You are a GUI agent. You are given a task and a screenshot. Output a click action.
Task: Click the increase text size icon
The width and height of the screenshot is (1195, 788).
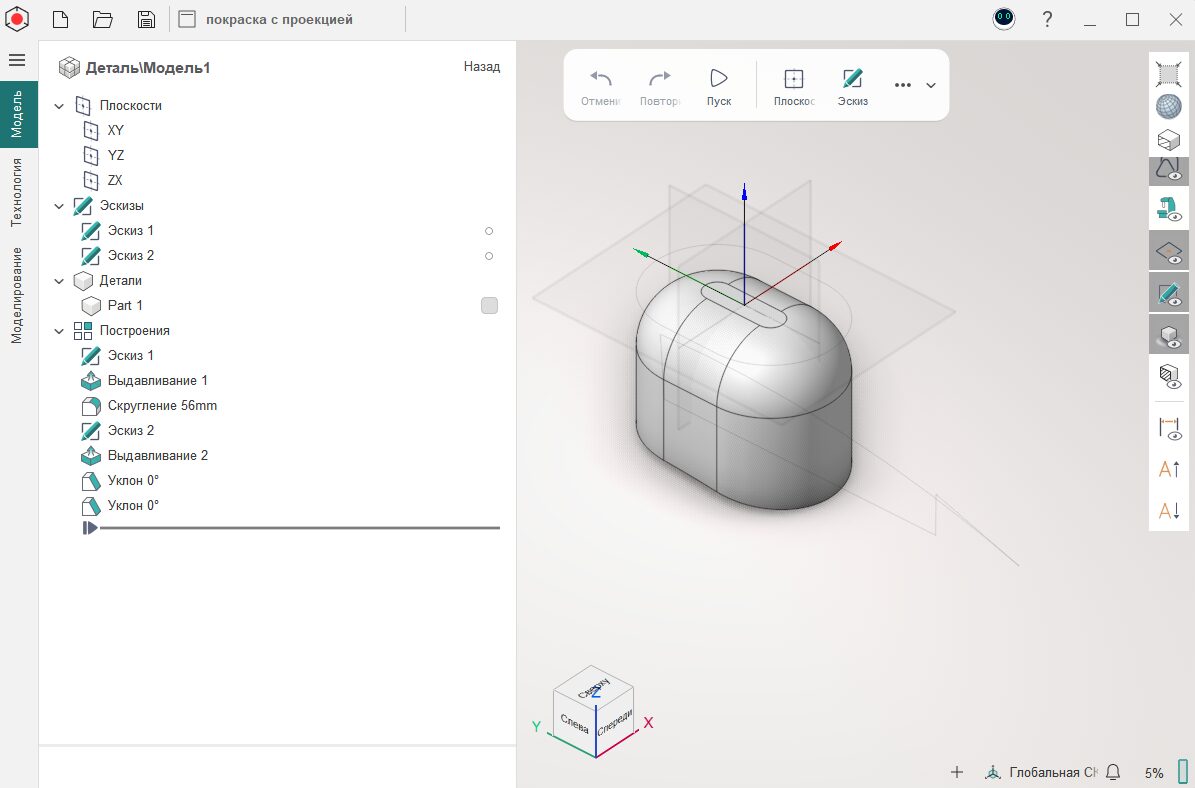pyautogui.click(x=1168, y=469)
